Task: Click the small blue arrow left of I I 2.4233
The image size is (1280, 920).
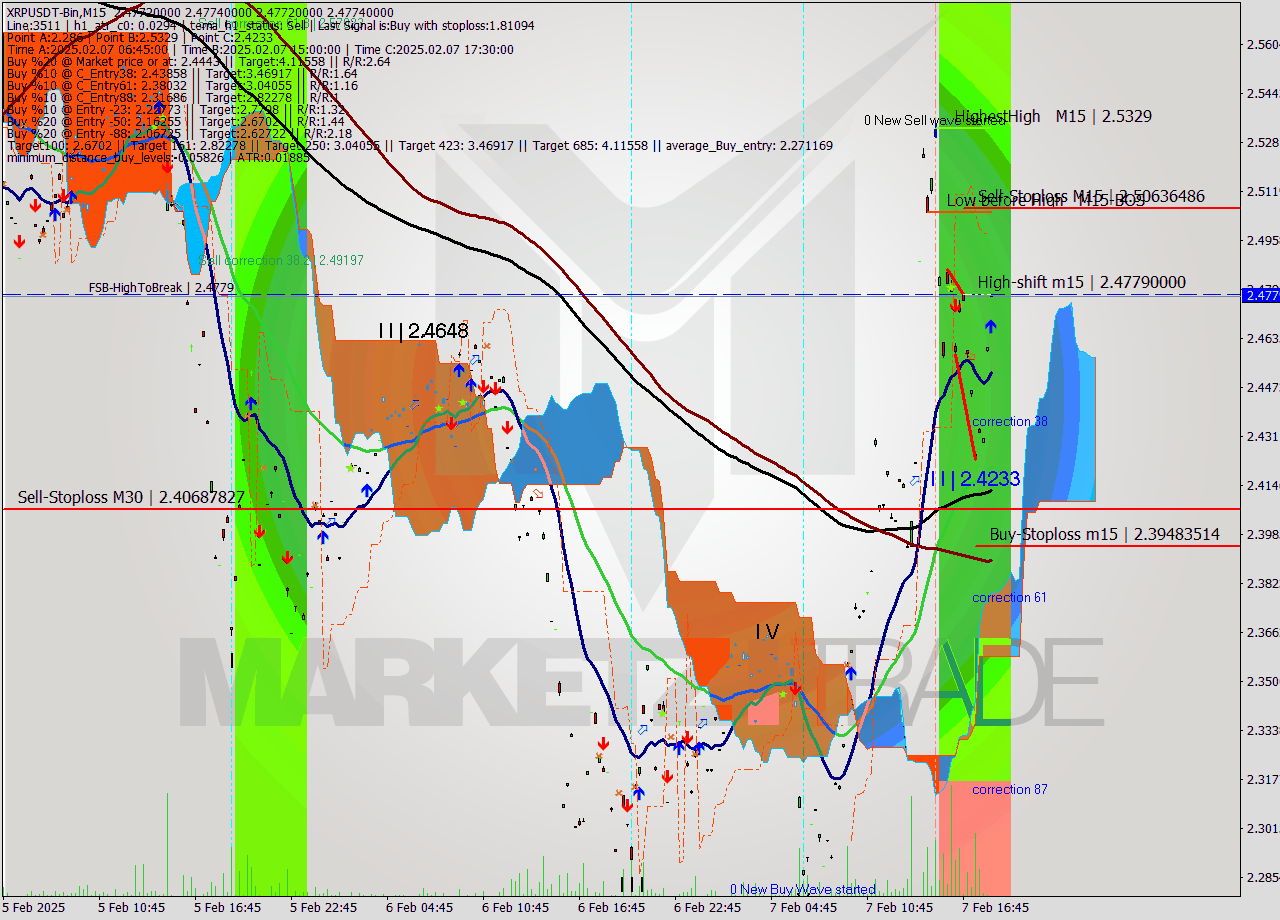Action: (915, 481)
